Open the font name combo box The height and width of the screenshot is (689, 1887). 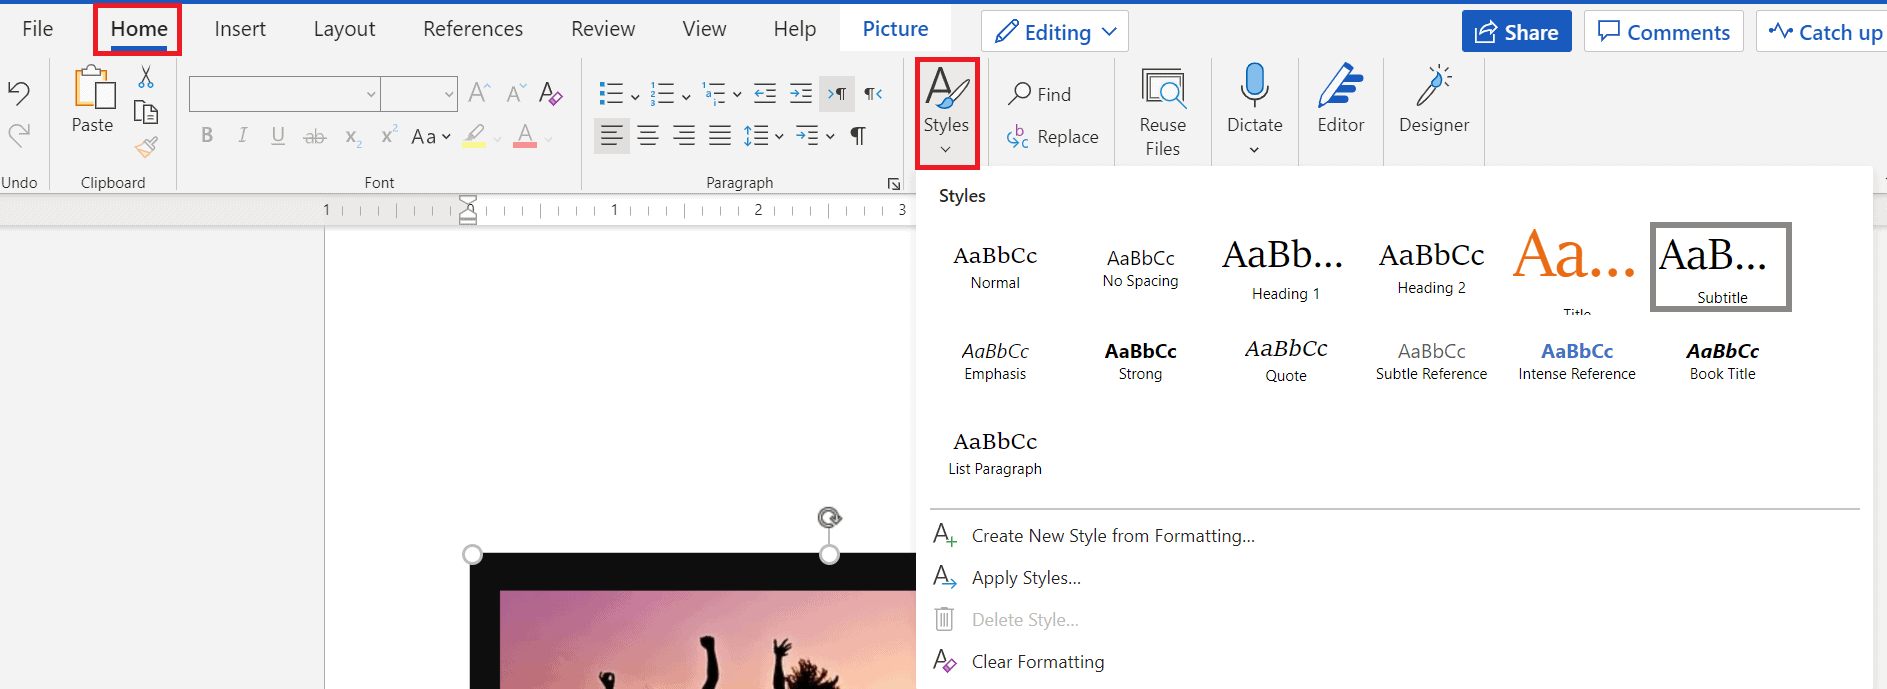click(284, 94)
